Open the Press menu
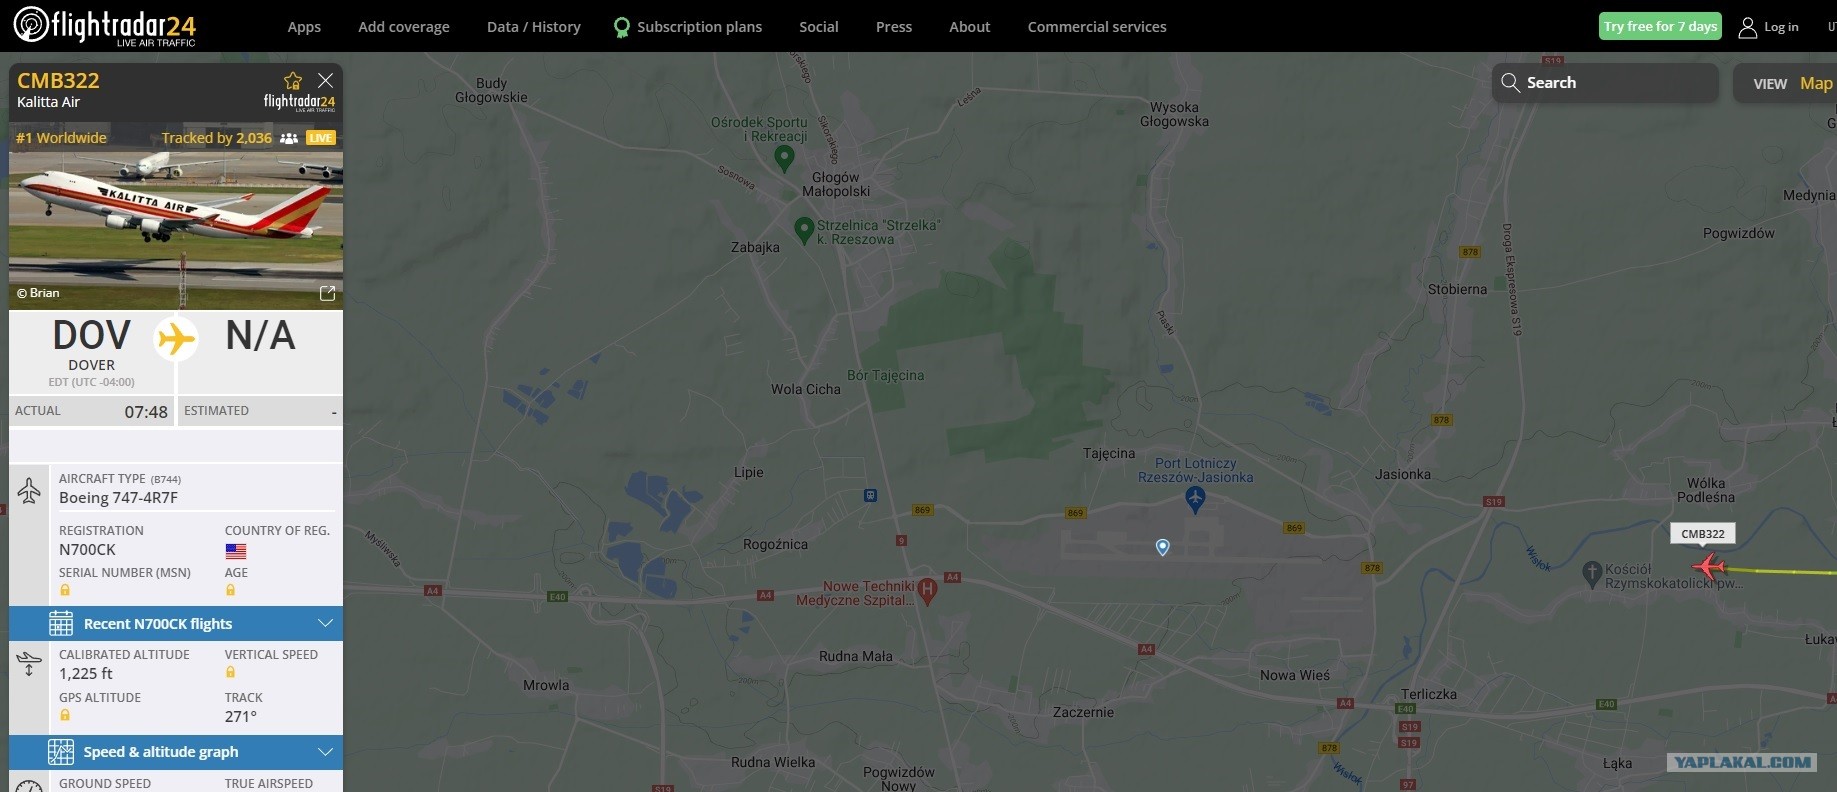Image resolution: width=1837 pixels, height=792 pixels. pyautogui.click(x=894, y=27)
